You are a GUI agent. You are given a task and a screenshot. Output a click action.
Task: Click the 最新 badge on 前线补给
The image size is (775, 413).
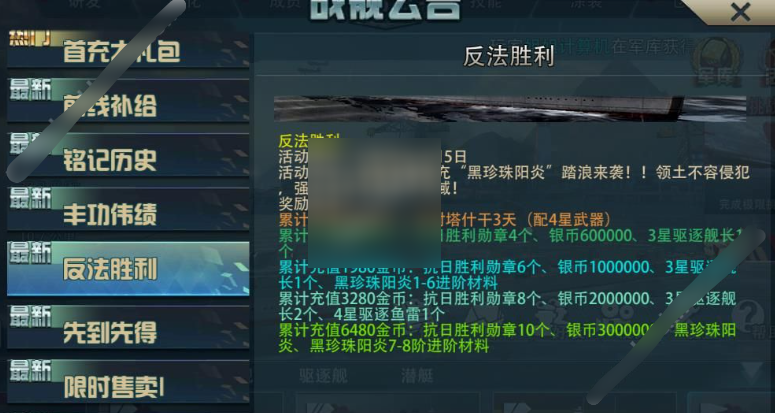click(x=30, y=89)
